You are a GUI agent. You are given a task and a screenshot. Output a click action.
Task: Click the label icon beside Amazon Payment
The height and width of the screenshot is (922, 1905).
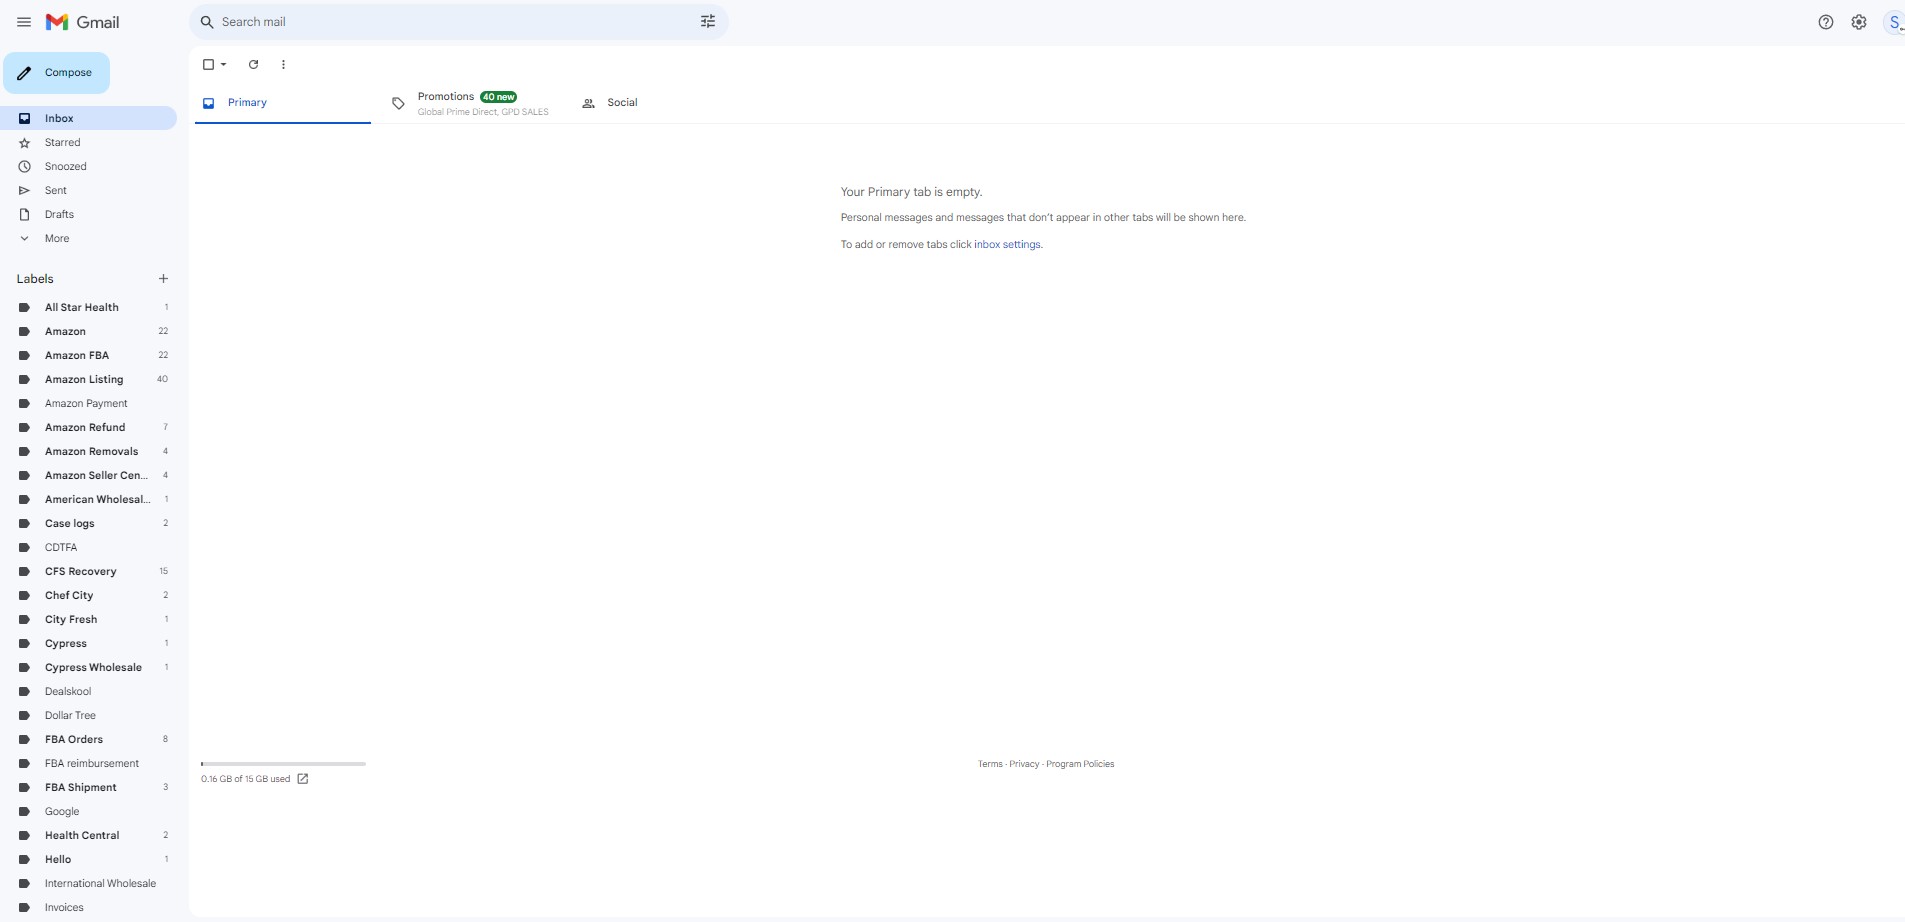coord(25,404)
